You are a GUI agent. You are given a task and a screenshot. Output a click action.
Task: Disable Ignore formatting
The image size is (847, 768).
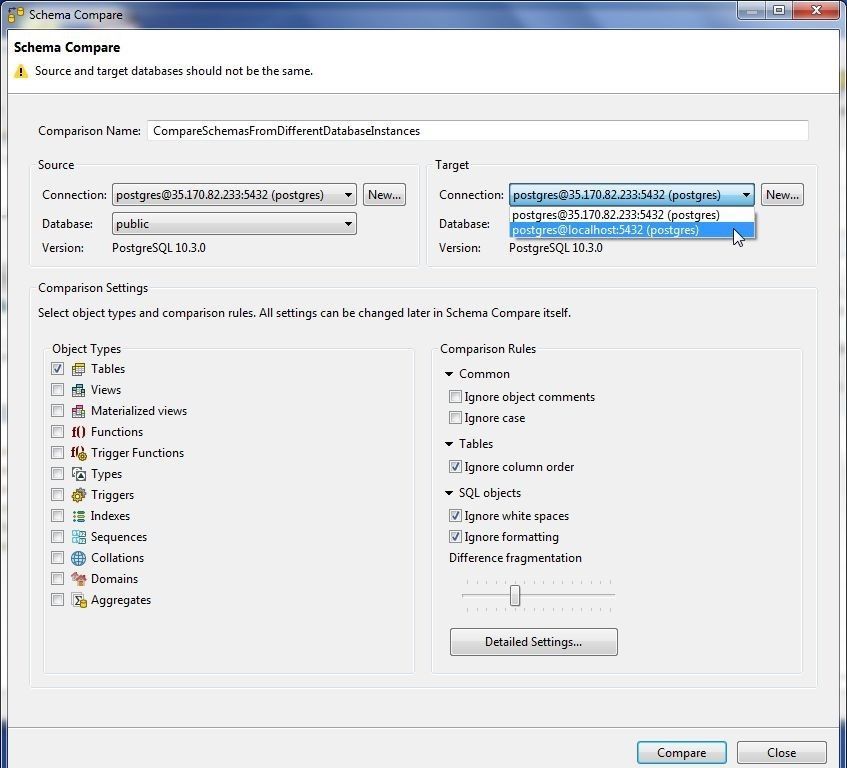click(455, 537)
